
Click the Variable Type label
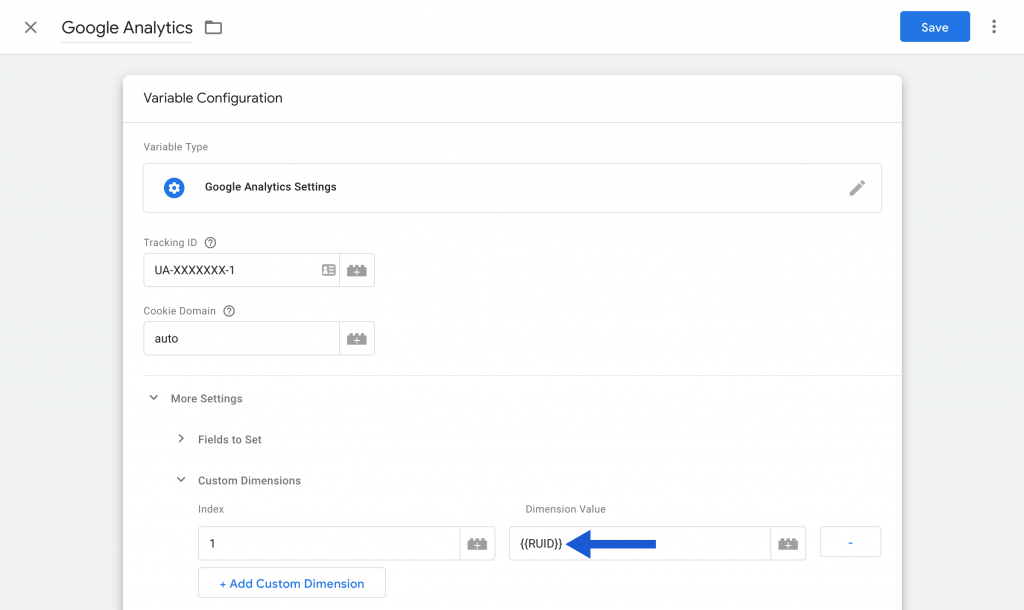click(x=176, y=147)
